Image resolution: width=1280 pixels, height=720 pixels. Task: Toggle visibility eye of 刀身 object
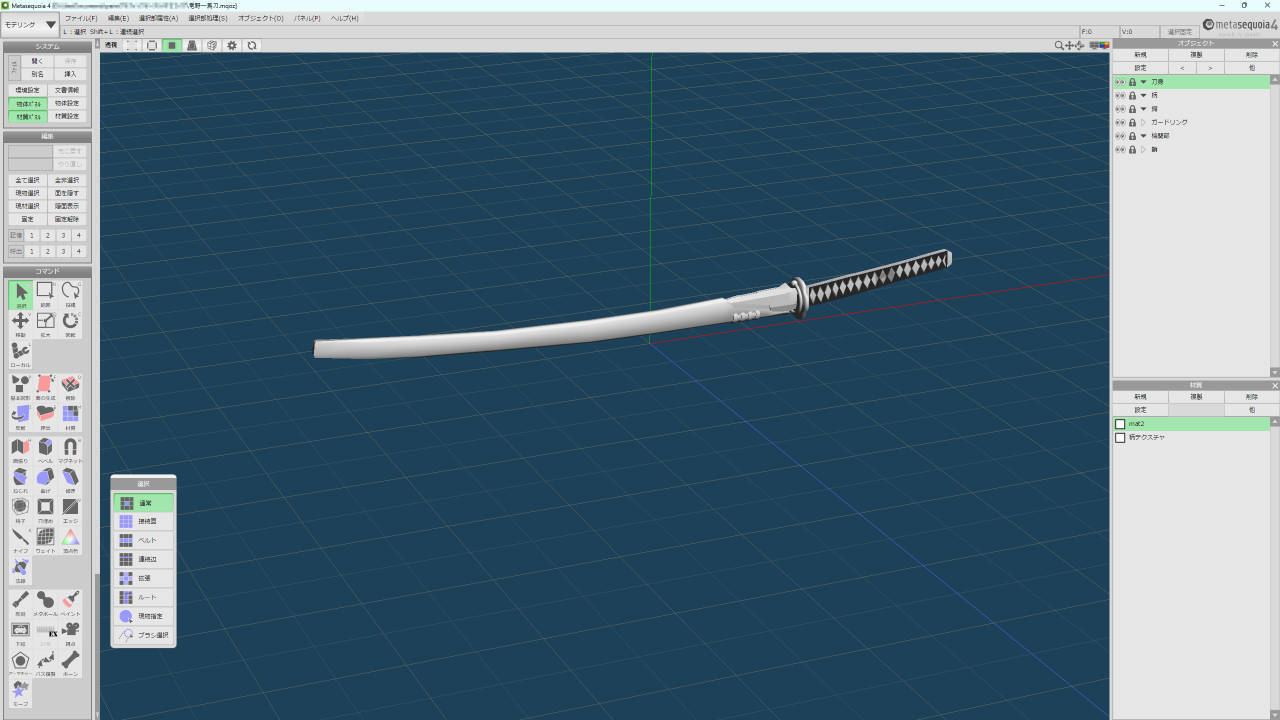coord(1120,82)
